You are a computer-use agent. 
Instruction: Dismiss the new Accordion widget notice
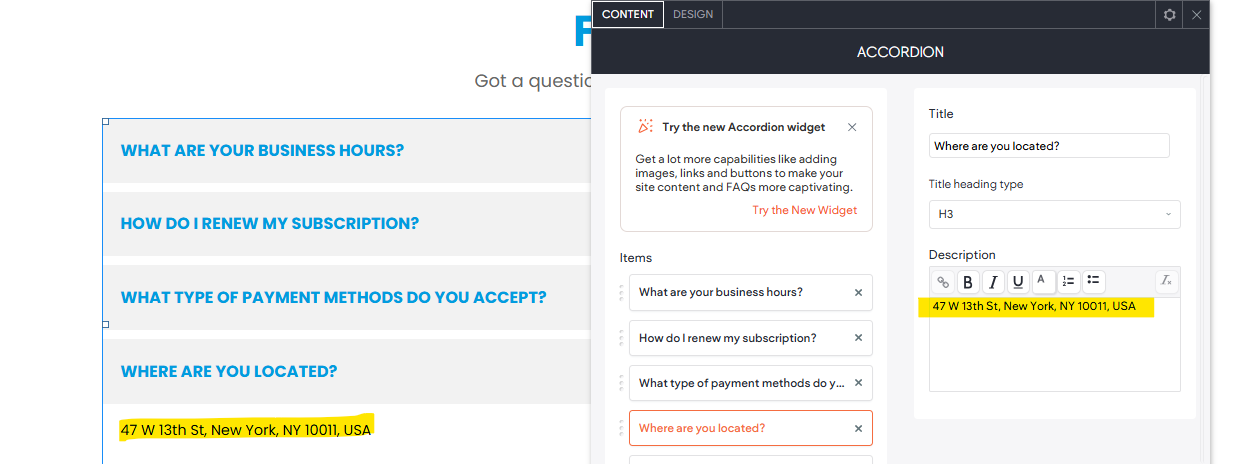[x=852, y=127]
